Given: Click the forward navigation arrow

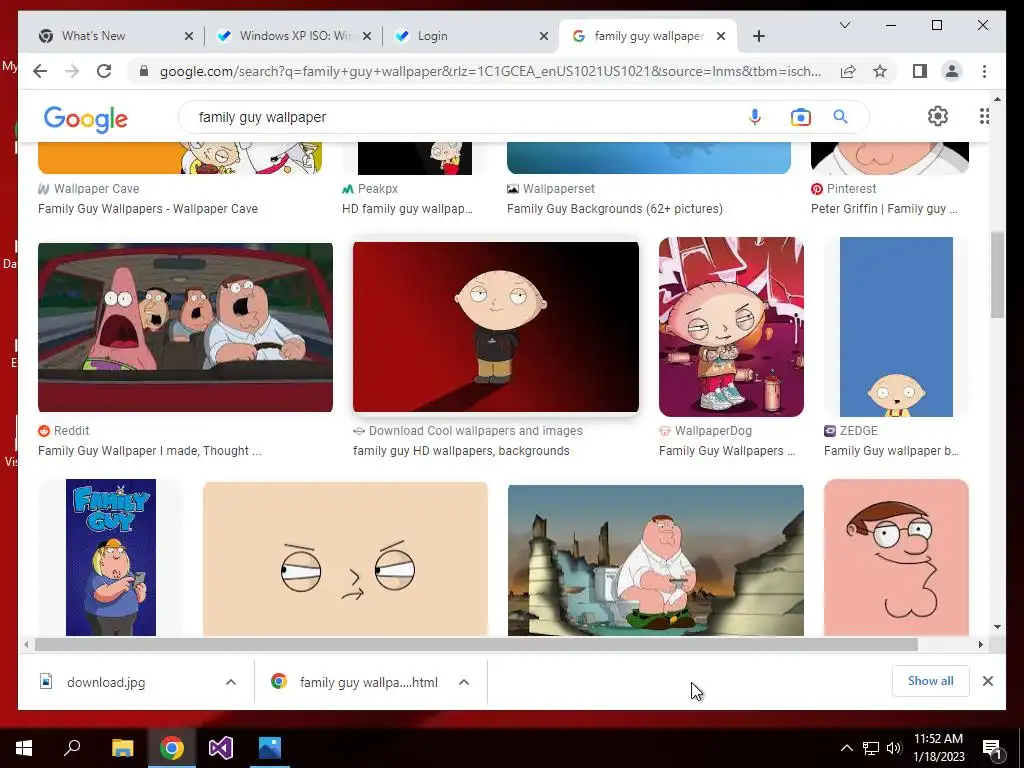Looking at the screenshot, I should click(72, 71).
